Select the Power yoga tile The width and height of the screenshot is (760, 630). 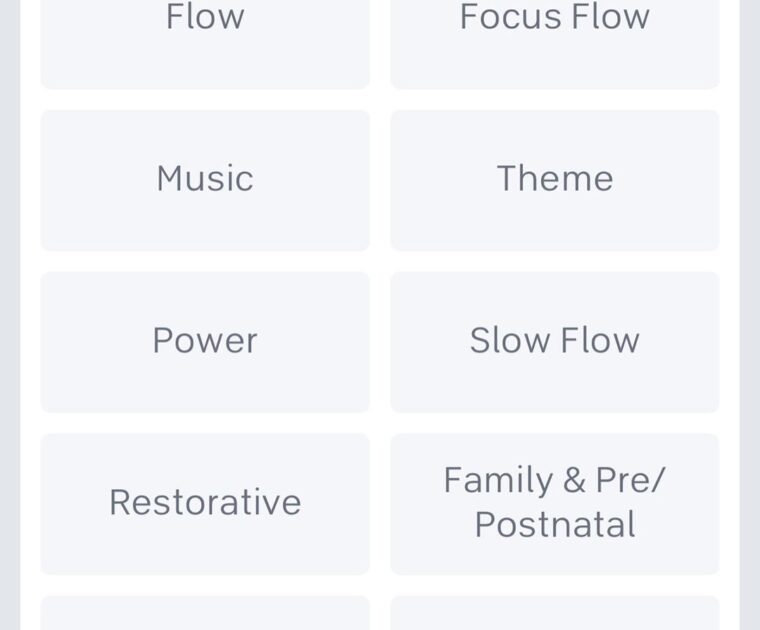pos(205,341)
